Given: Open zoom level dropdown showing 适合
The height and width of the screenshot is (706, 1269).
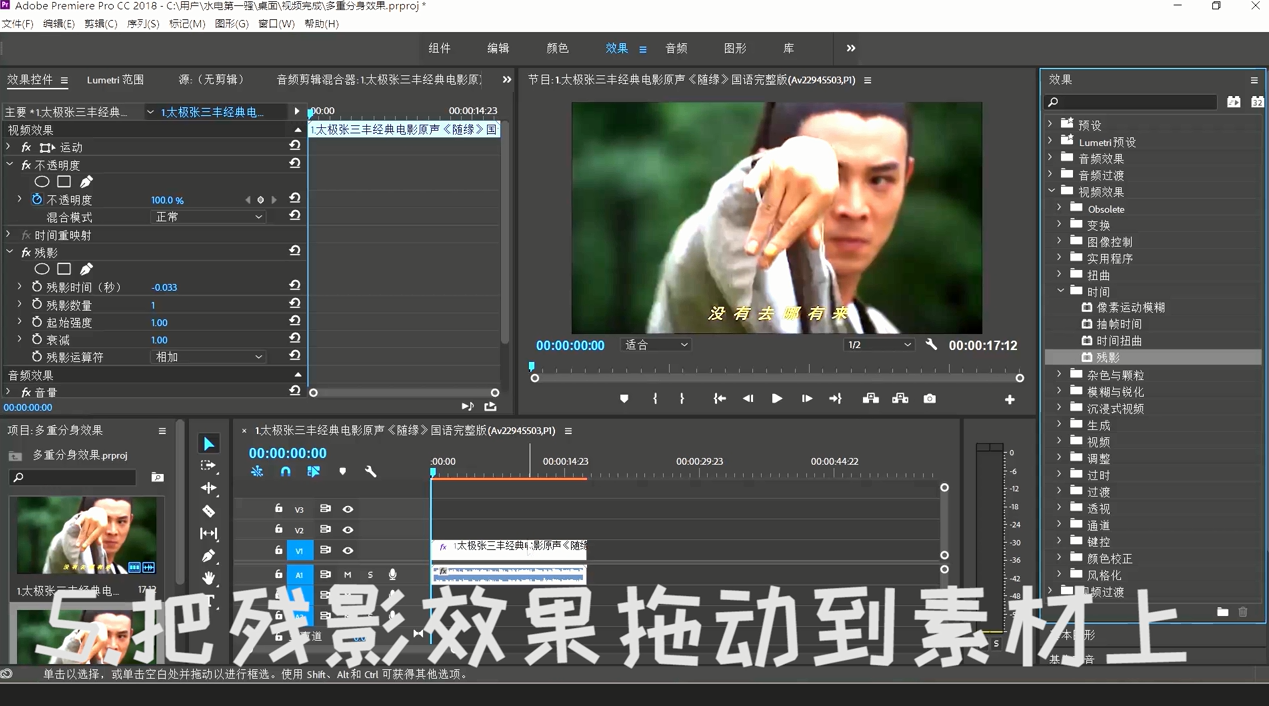Looking at the screenshot, I should click(x=656, y=345).
